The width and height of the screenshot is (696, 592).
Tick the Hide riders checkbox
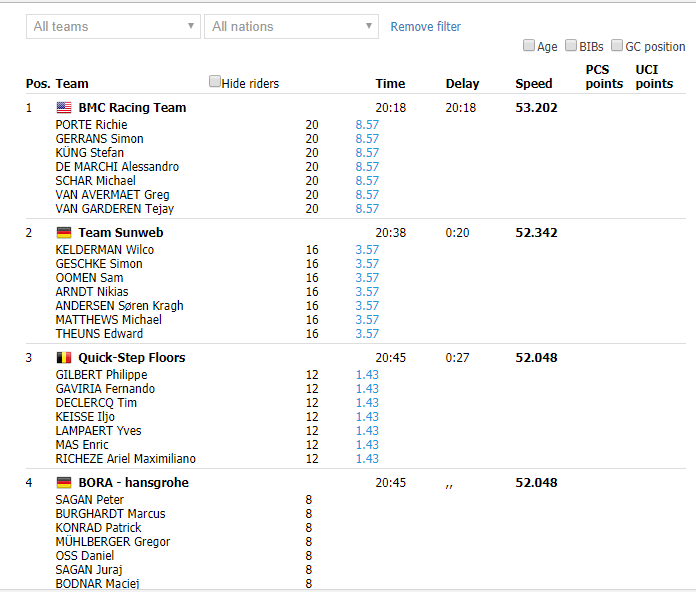214,81
